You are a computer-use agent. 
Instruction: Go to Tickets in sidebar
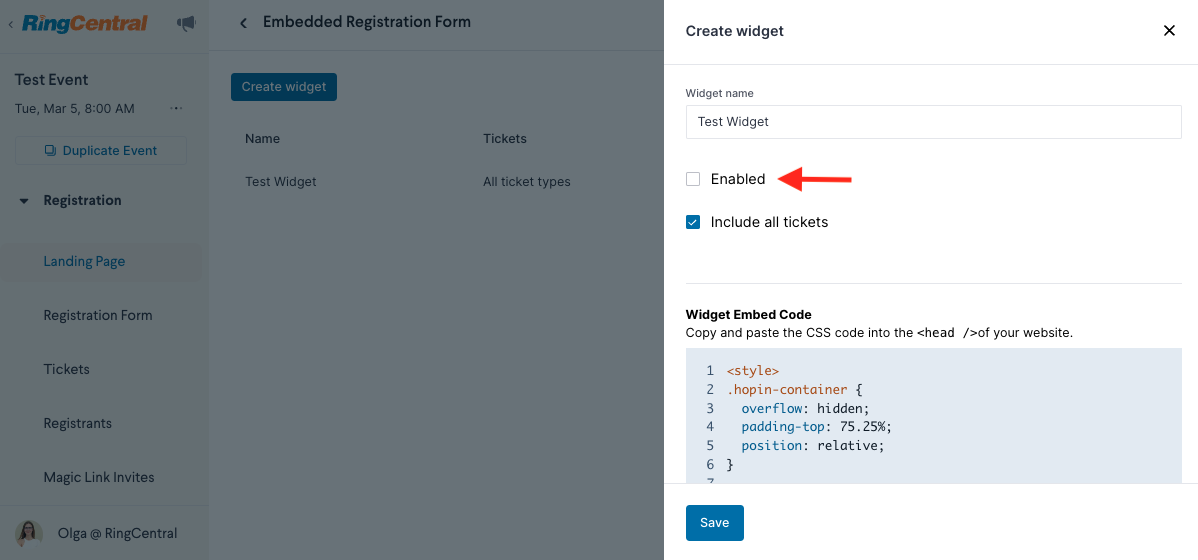pos(66,369)
